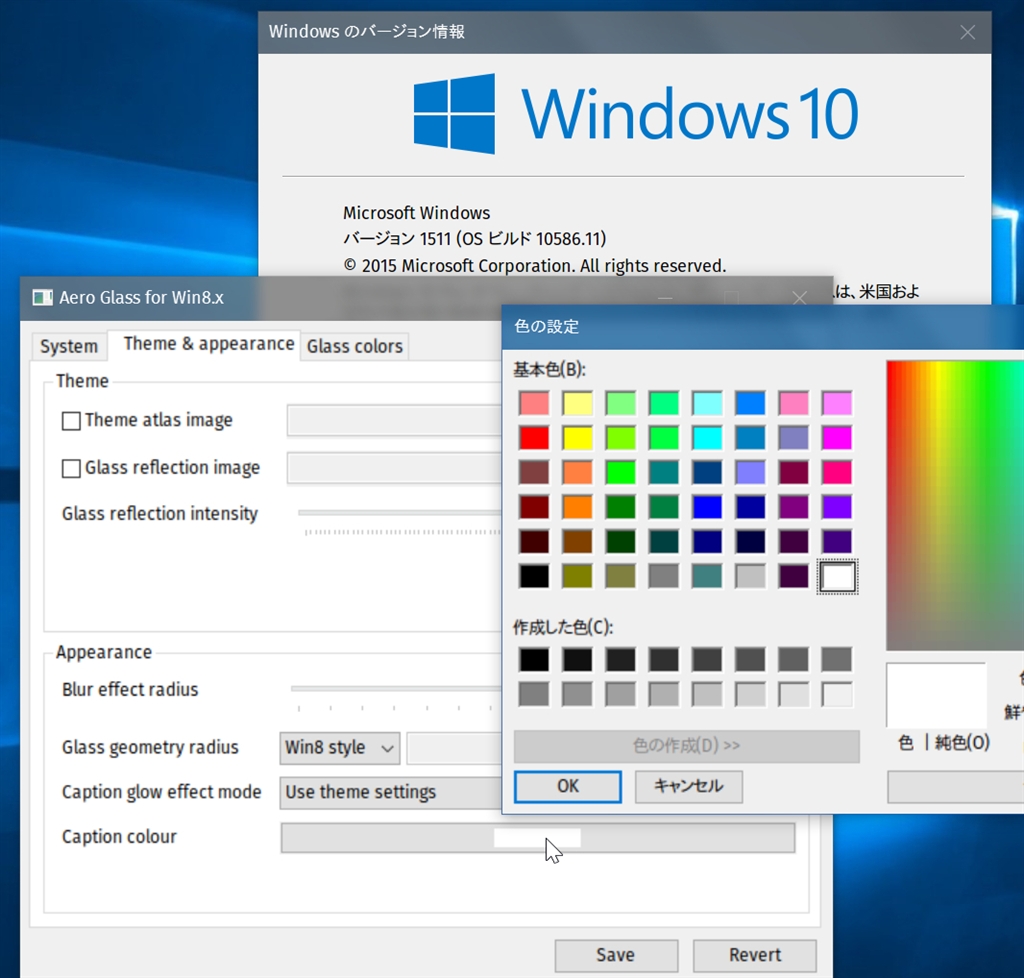Click the Save button
The width and height of the screenshot is (1024, 978).
pyautogui.click(x=616, y=955)
